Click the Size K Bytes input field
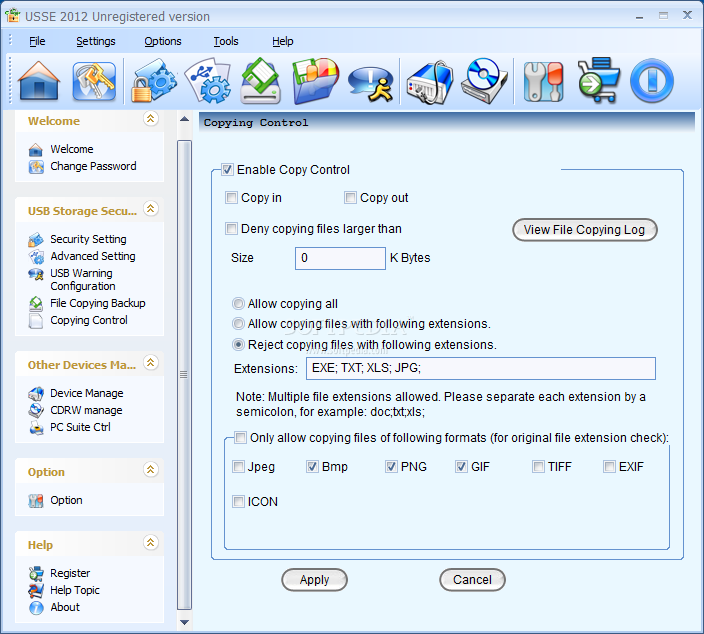The width and height of the screenshot is (704, 634). click(340, 258)
